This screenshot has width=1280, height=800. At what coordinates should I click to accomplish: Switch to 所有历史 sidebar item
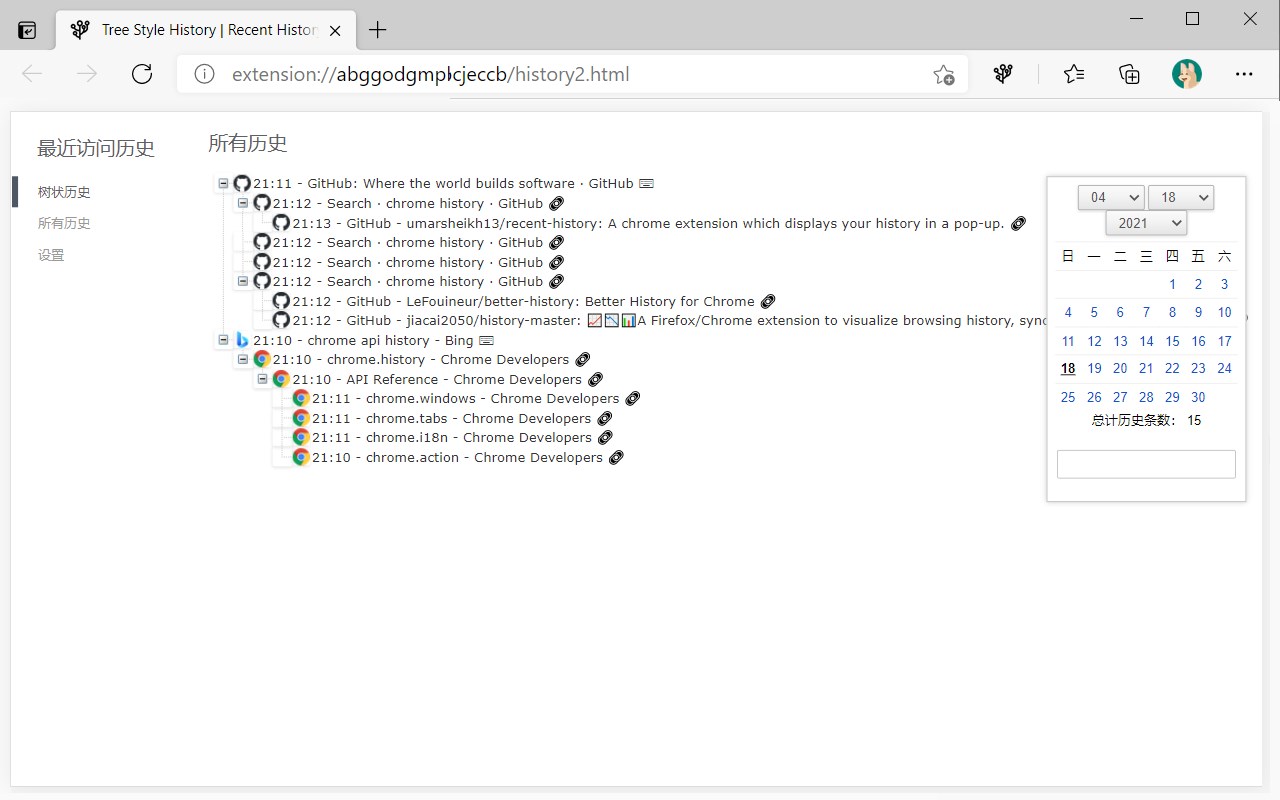pos(64,223)
